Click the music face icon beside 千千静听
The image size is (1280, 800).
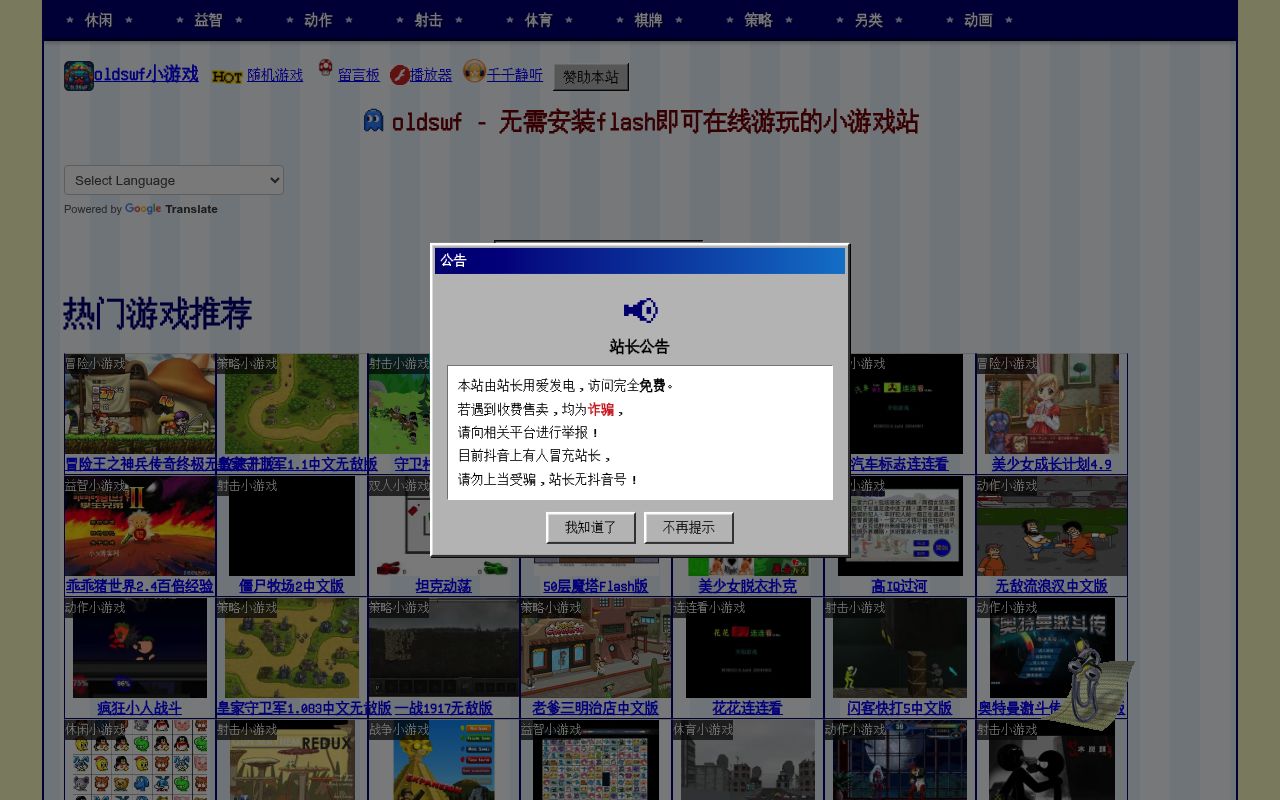click(x=474, y=71)
